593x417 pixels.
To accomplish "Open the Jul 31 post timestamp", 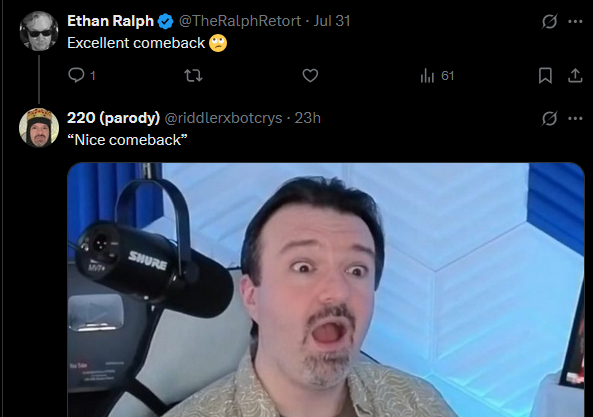I will tap(332, 21).
